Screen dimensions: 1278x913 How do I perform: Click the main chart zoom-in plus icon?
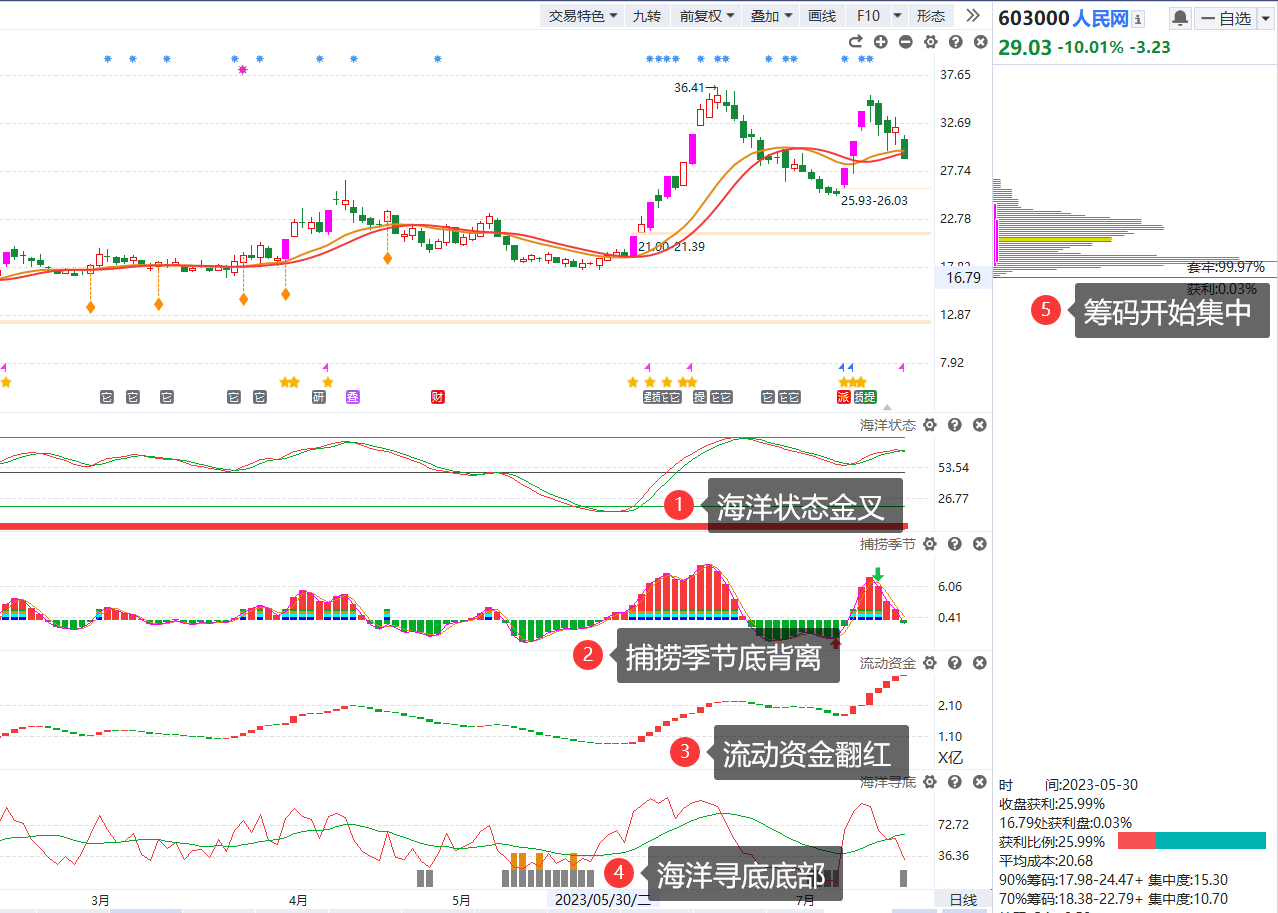coord(880,42)
